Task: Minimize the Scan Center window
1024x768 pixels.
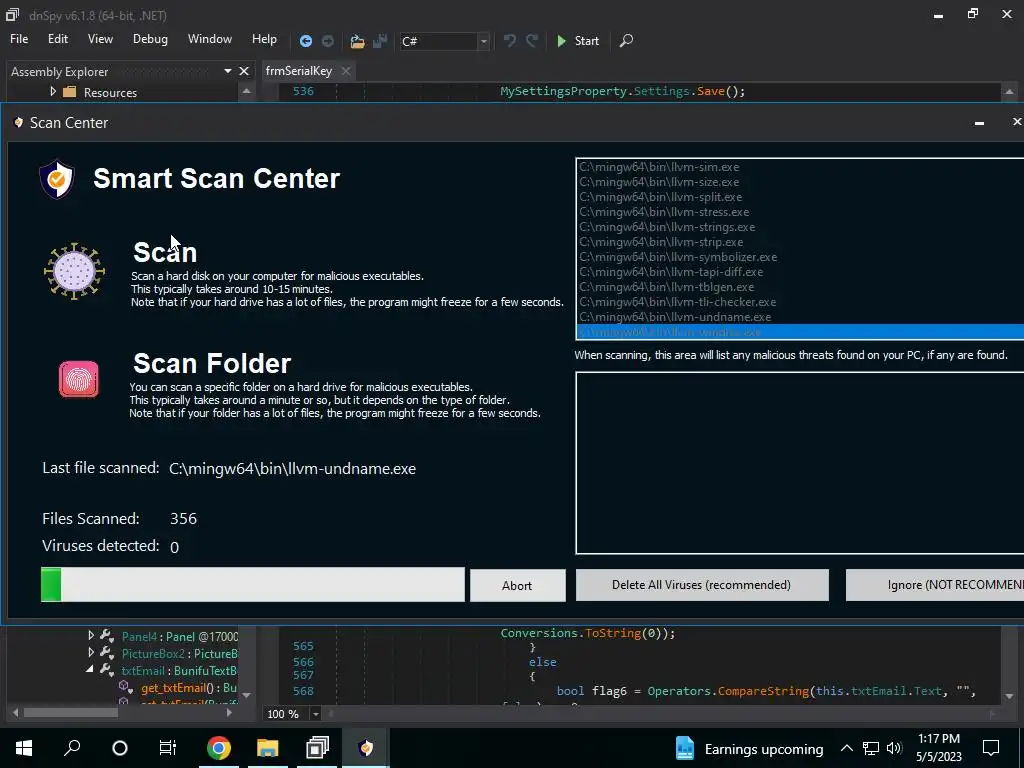Action: click(x=979, y=123)
